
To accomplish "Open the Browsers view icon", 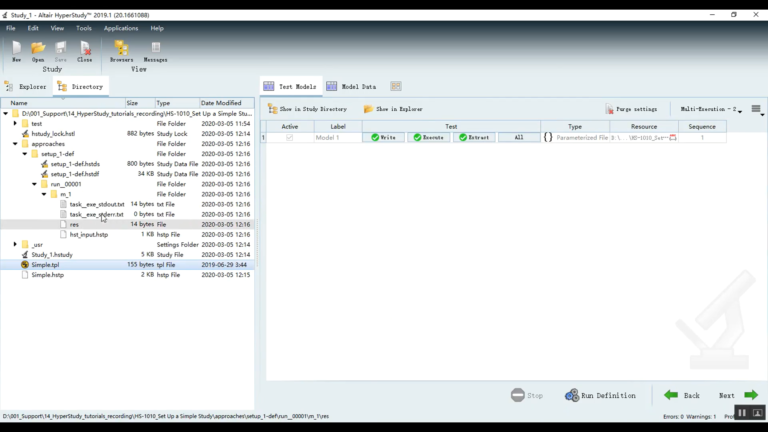I will click(121, 51).
